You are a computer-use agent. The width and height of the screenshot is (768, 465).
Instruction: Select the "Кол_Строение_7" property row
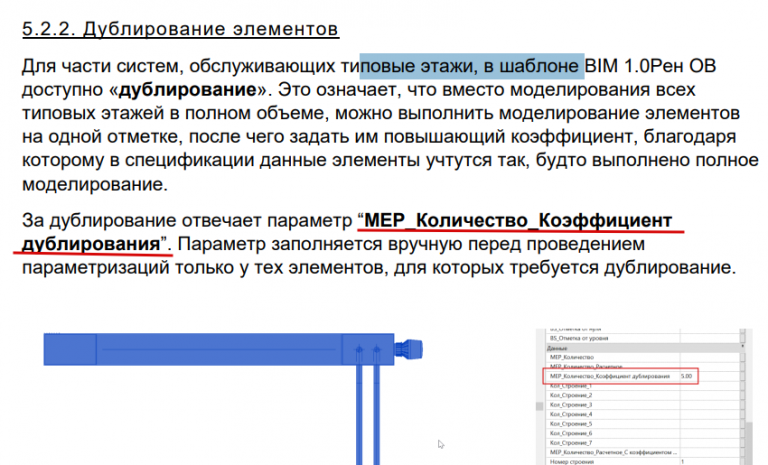point(644,443)
